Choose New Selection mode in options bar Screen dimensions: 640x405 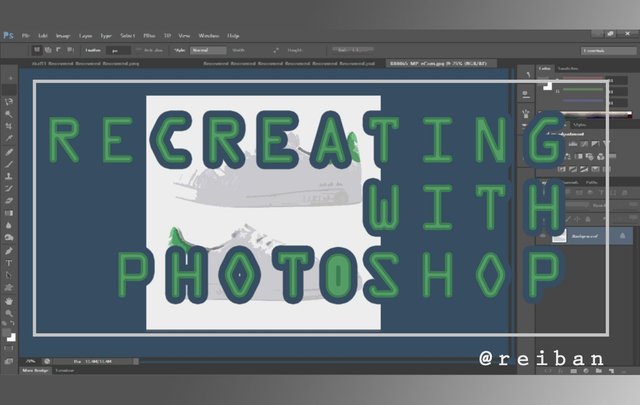point(37,50)
